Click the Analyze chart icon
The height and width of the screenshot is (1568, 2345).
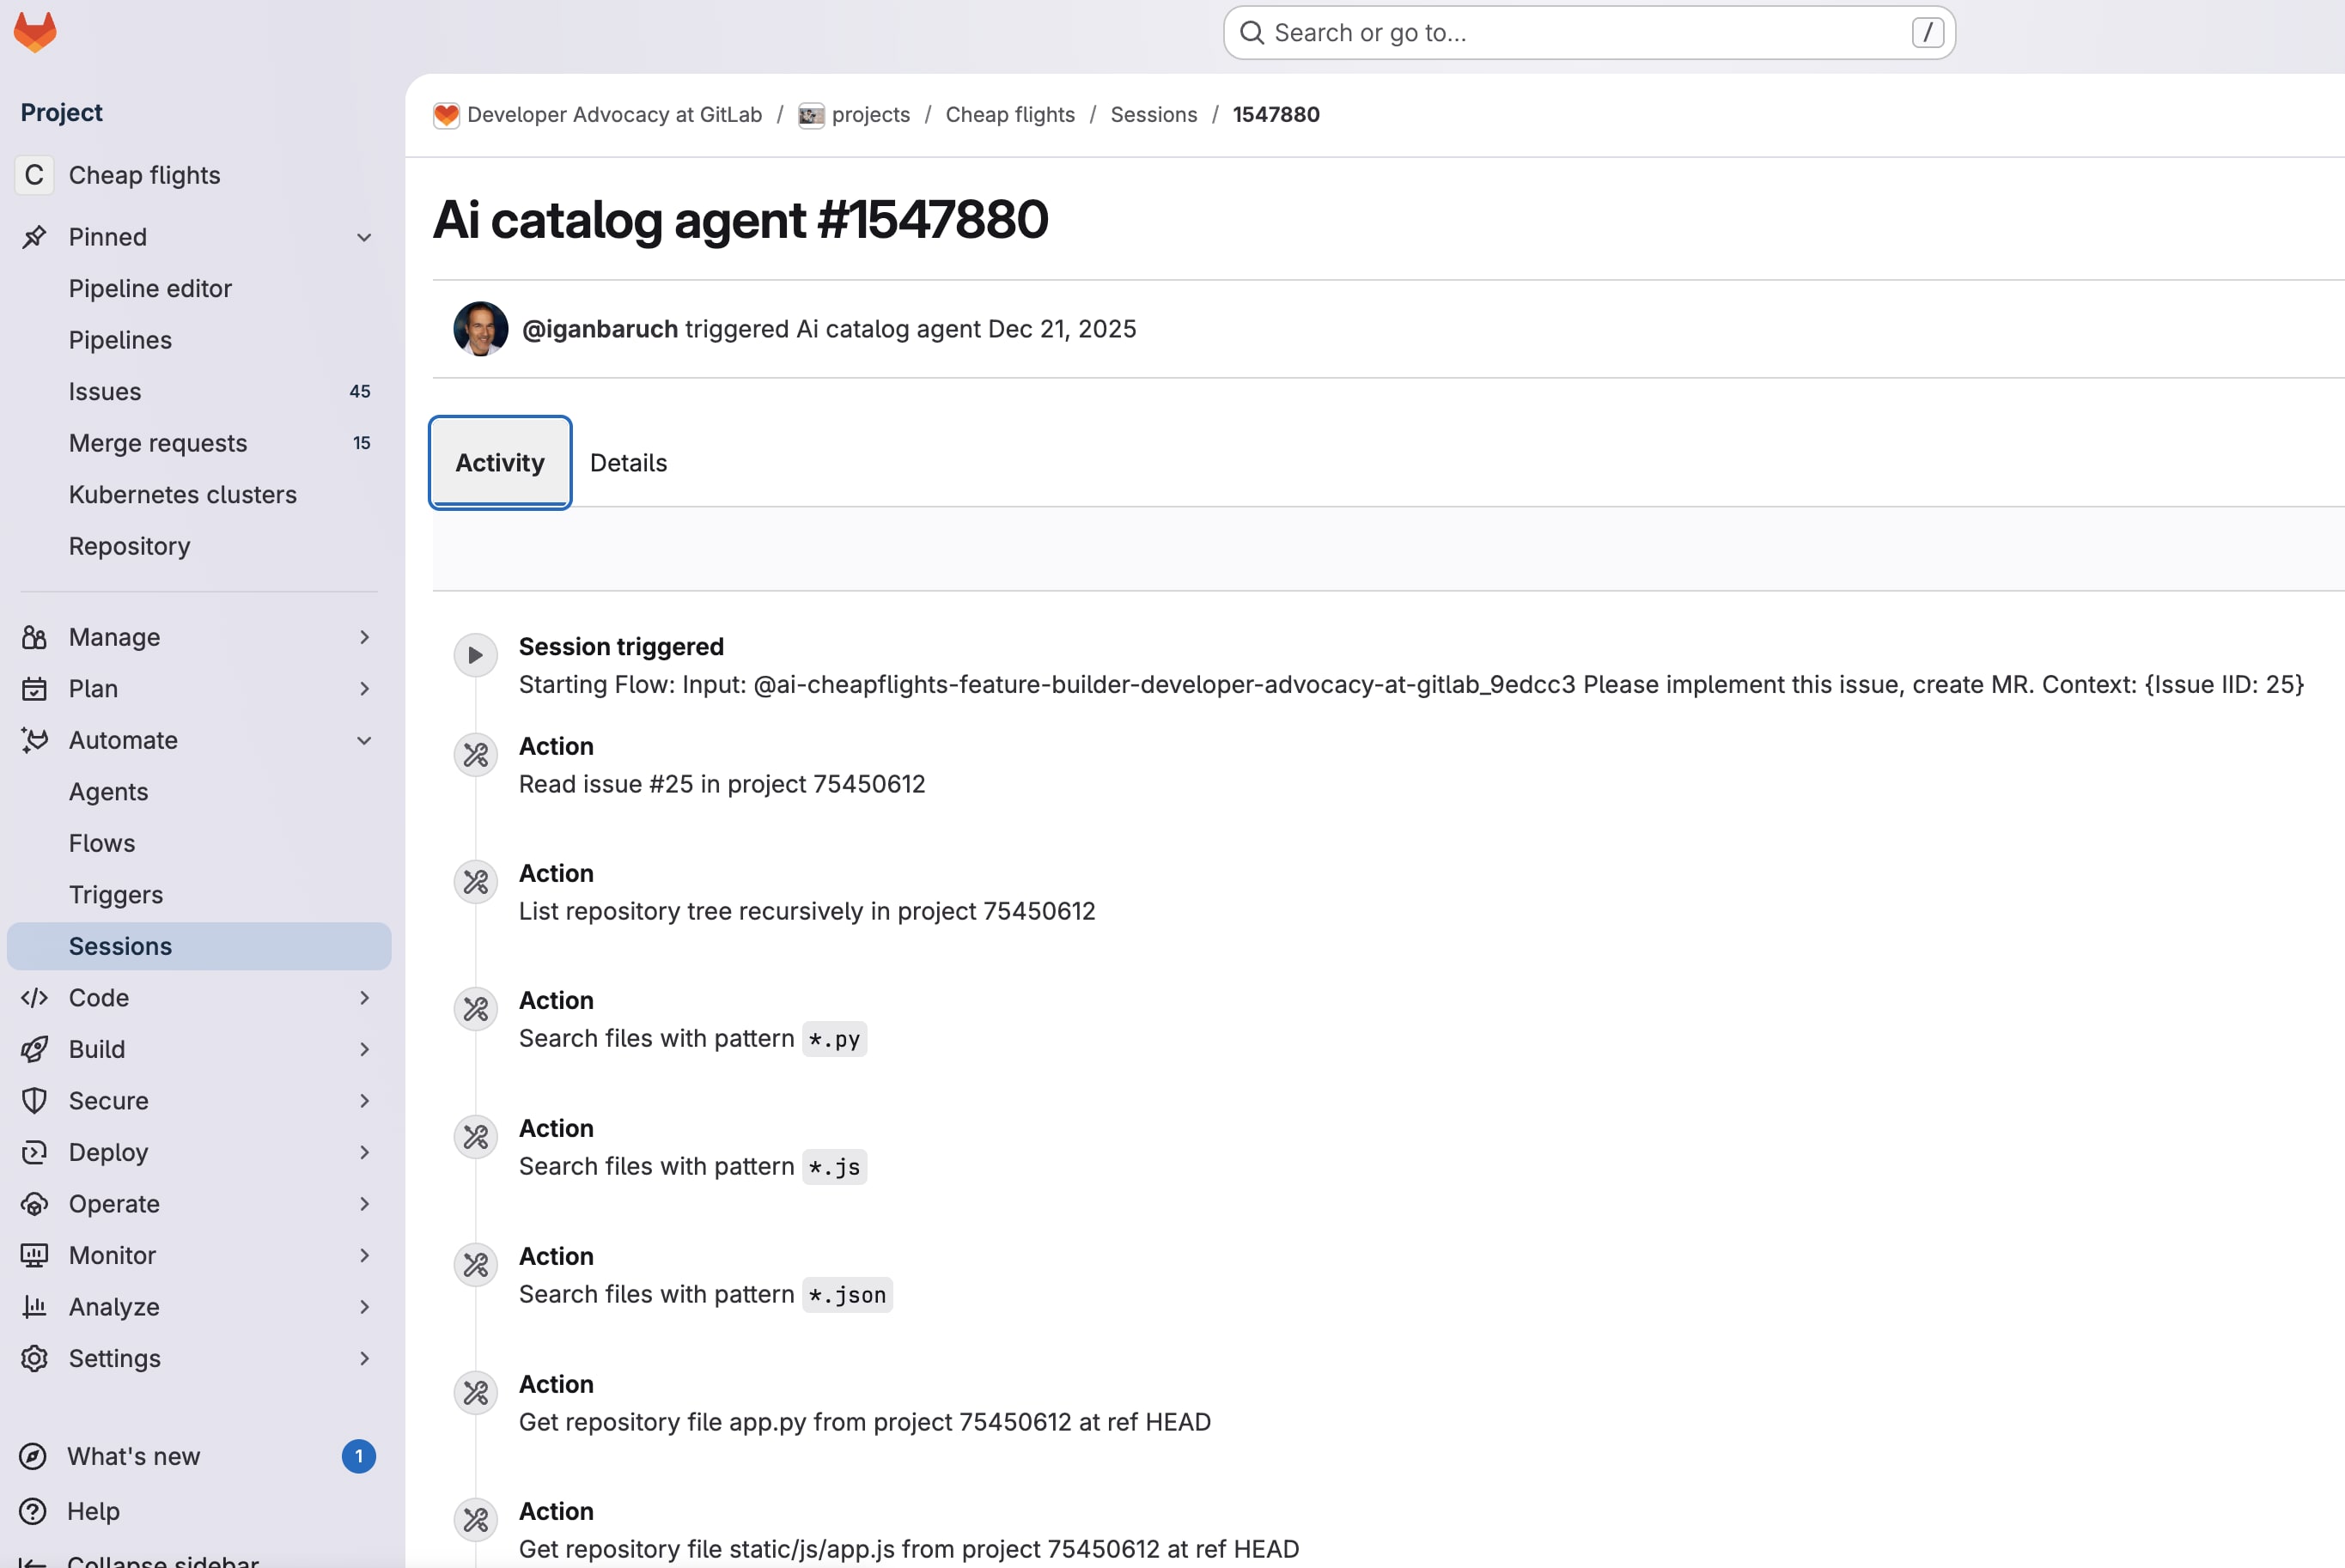[34, 1306]
